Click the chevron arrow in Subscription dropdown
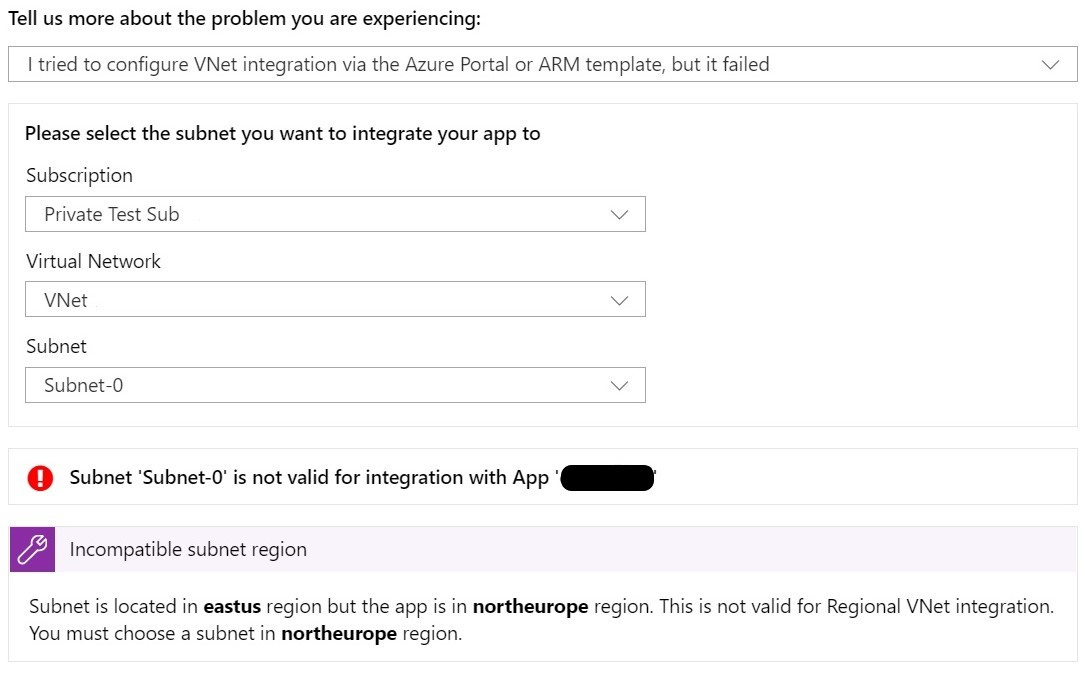This screenshot has height=678, width=1085. [x=619, y=215]
